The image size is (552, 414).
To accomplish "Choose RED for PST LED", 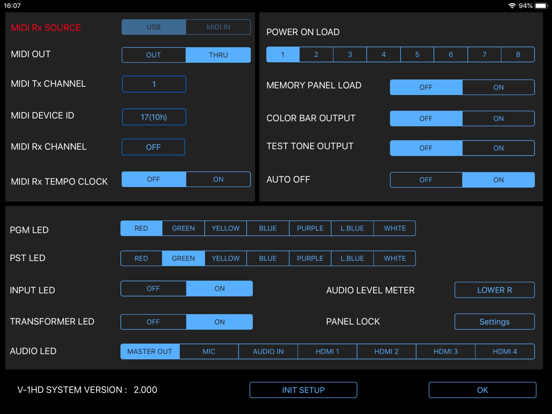I will 141,258.
